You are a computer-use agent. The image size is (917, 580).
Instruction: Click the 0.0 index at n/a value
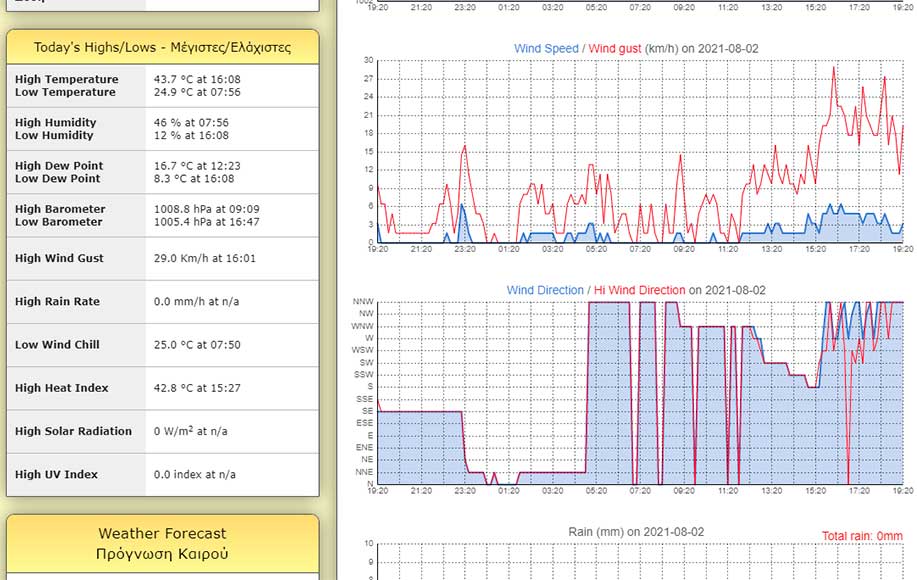point(195,474)
